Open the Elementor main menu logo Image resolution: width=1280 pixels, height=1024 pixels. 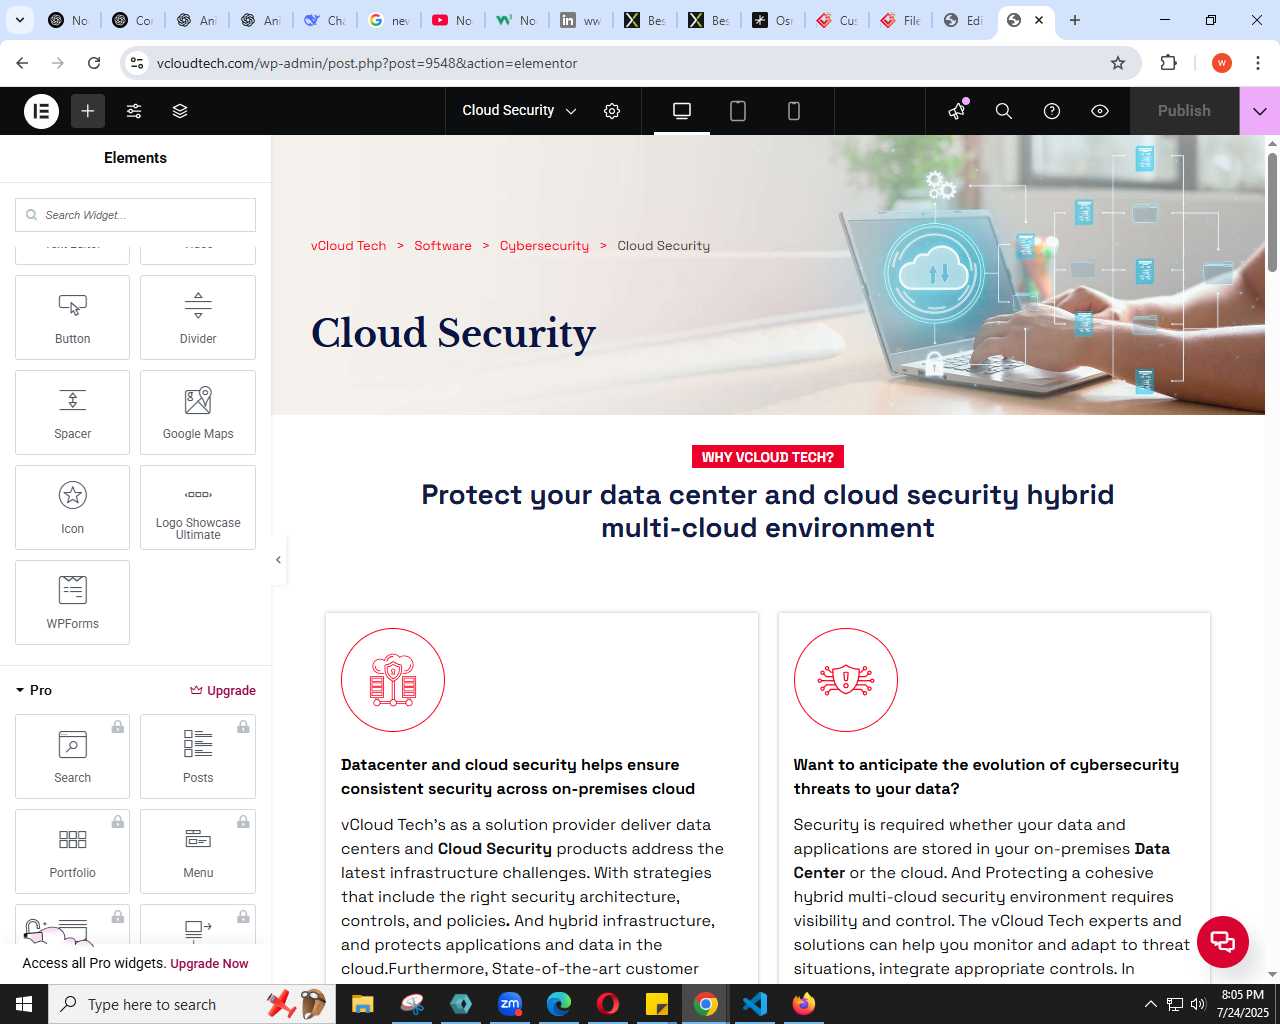pyautogui.click(x=42, y=111)
